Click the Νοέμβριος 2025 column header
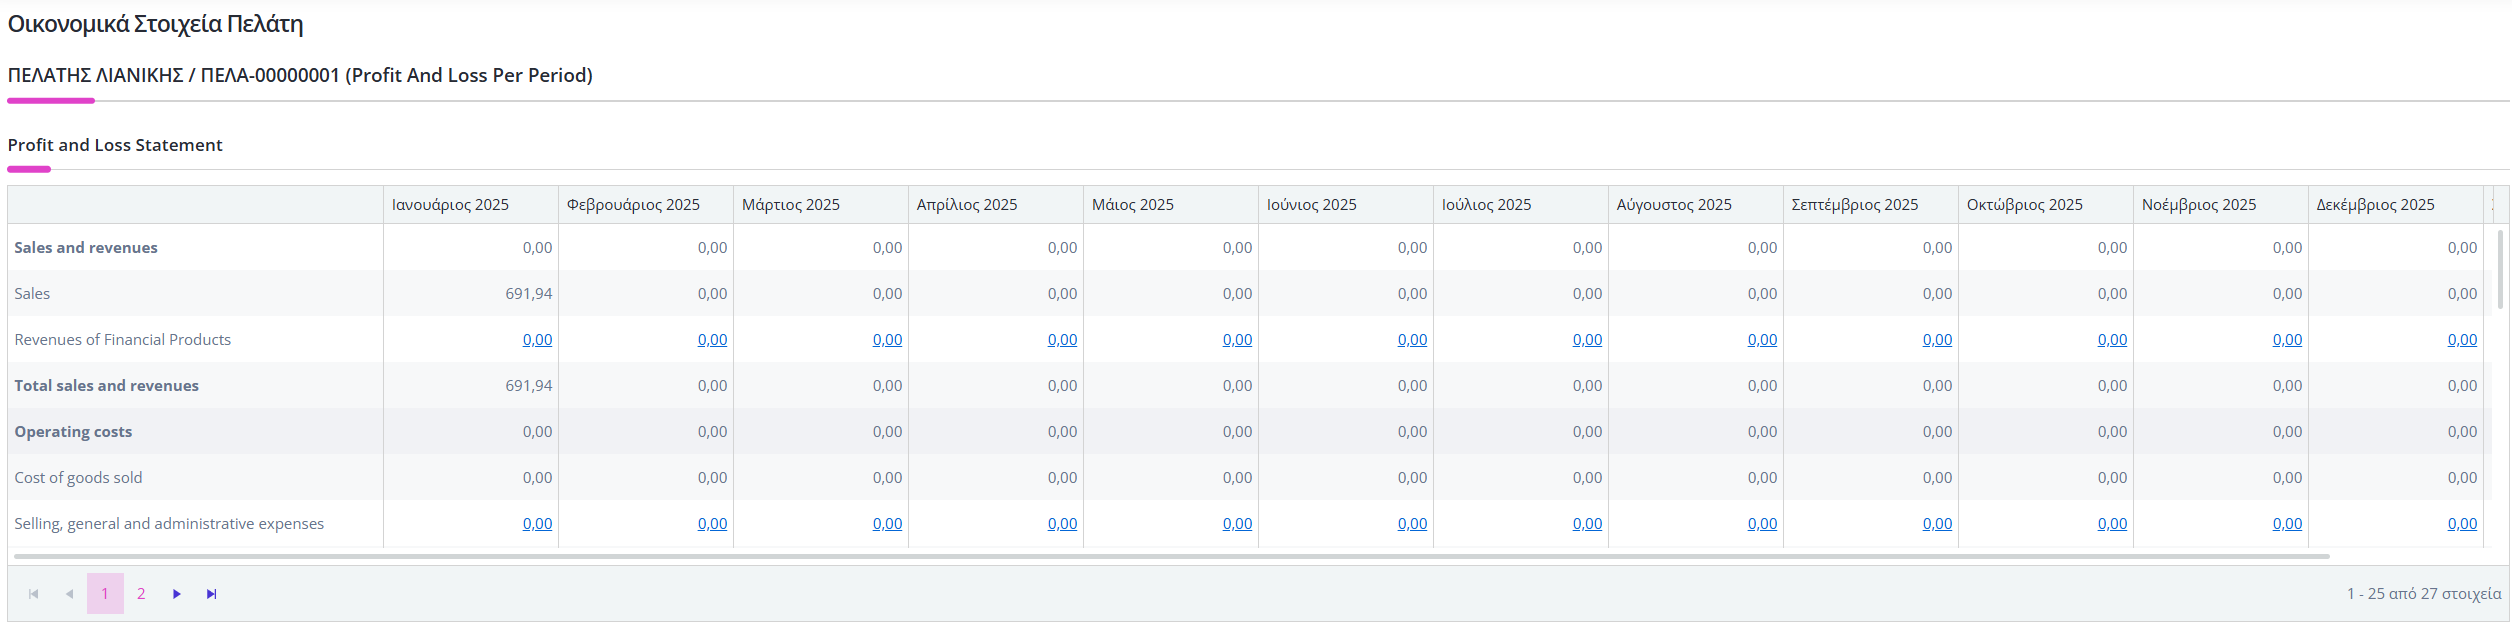The width and height of the screenshot is (2512, 623). [x=2221, y=205]
